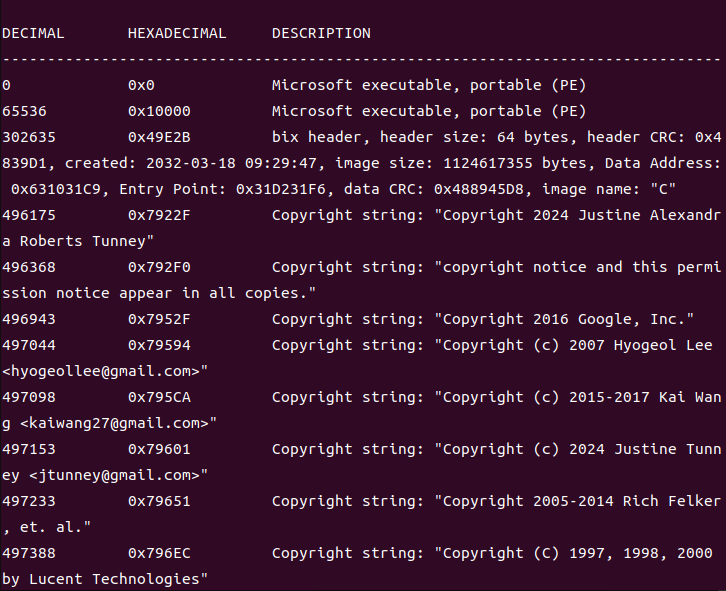Click decimal offset 65536
This screenshot has width=726, height=591.
click(24, 111)
